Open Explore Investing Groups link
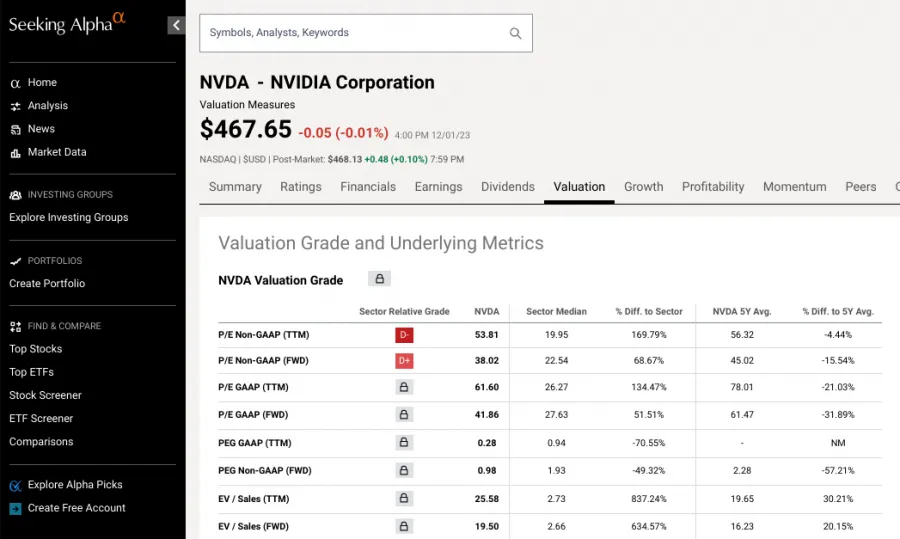 click(x=69, y=217)
